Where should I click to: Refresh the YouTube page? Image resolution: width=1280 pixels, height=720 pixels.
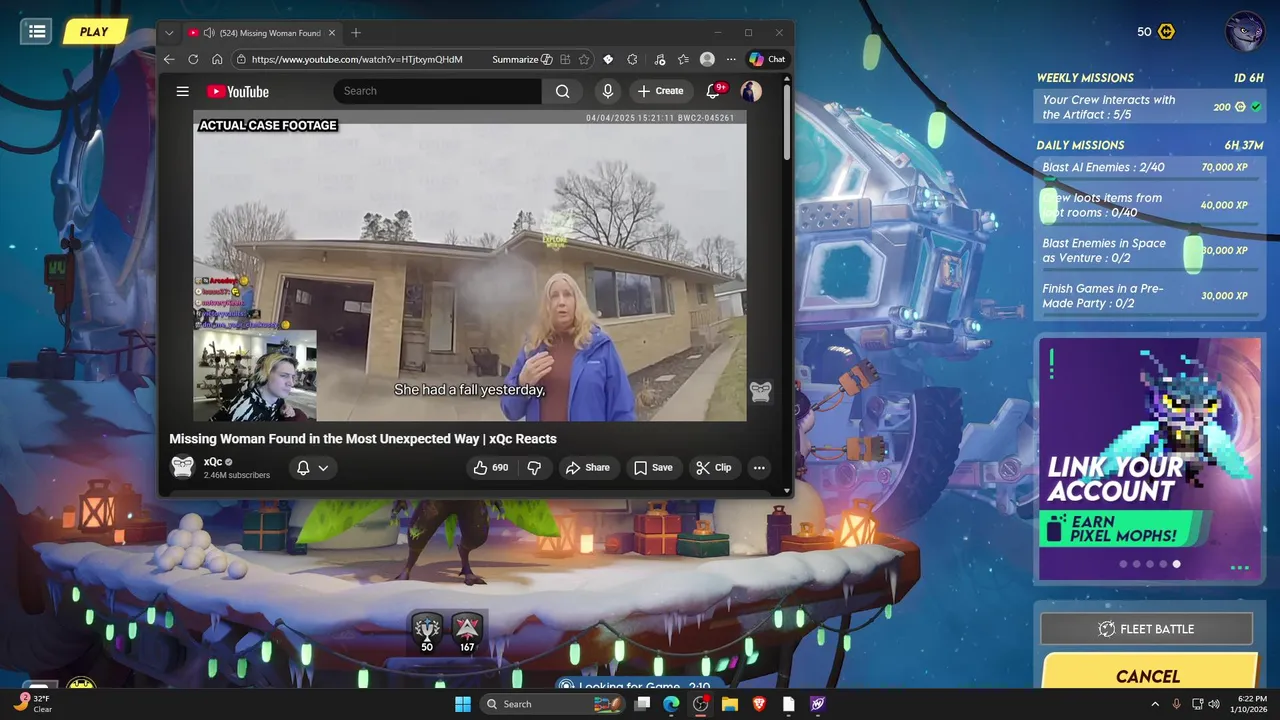pos(193,59)
